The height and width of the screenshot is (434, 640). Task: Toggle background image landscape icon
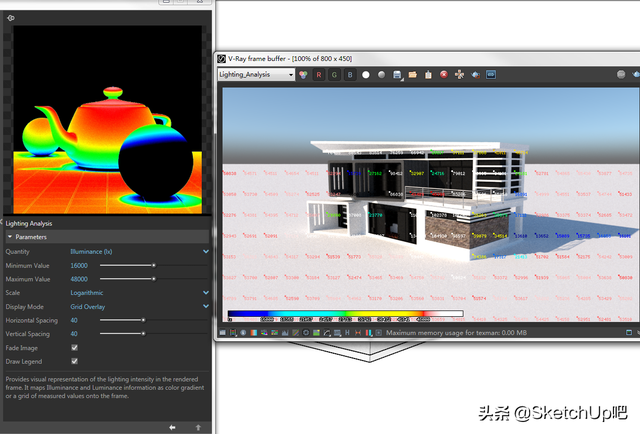click(316, 333)
